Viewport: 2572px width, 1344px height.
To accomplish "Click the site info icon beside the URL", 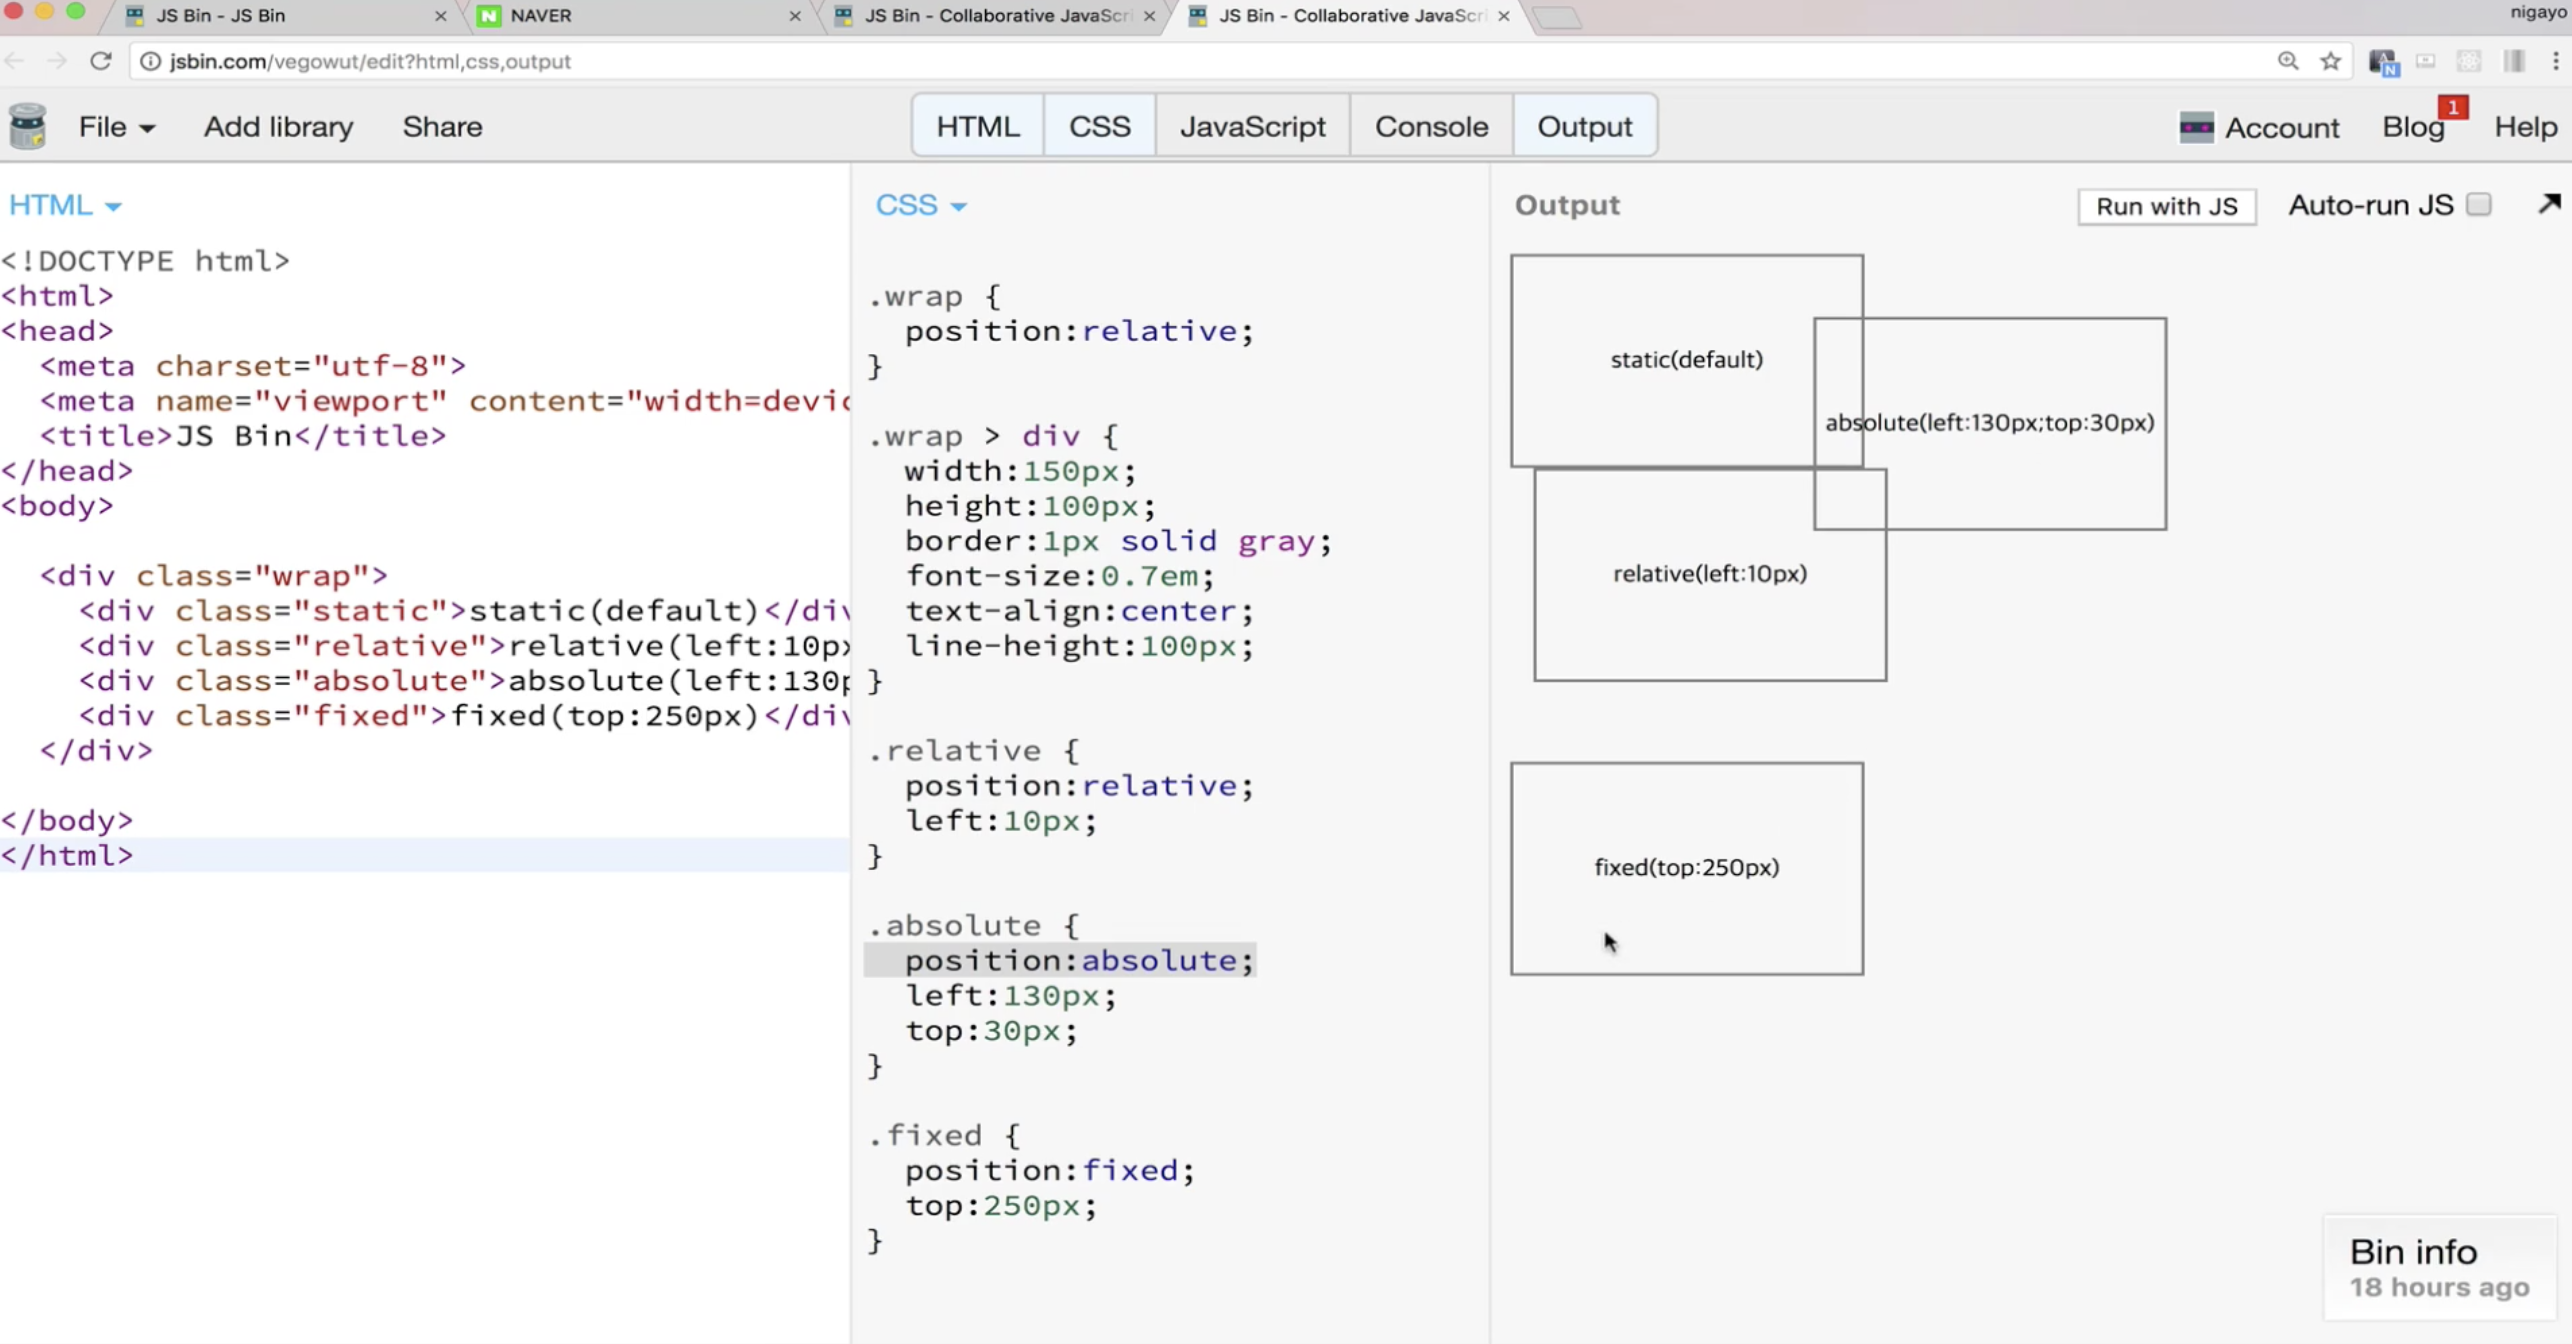I will [x=150, y=61].
